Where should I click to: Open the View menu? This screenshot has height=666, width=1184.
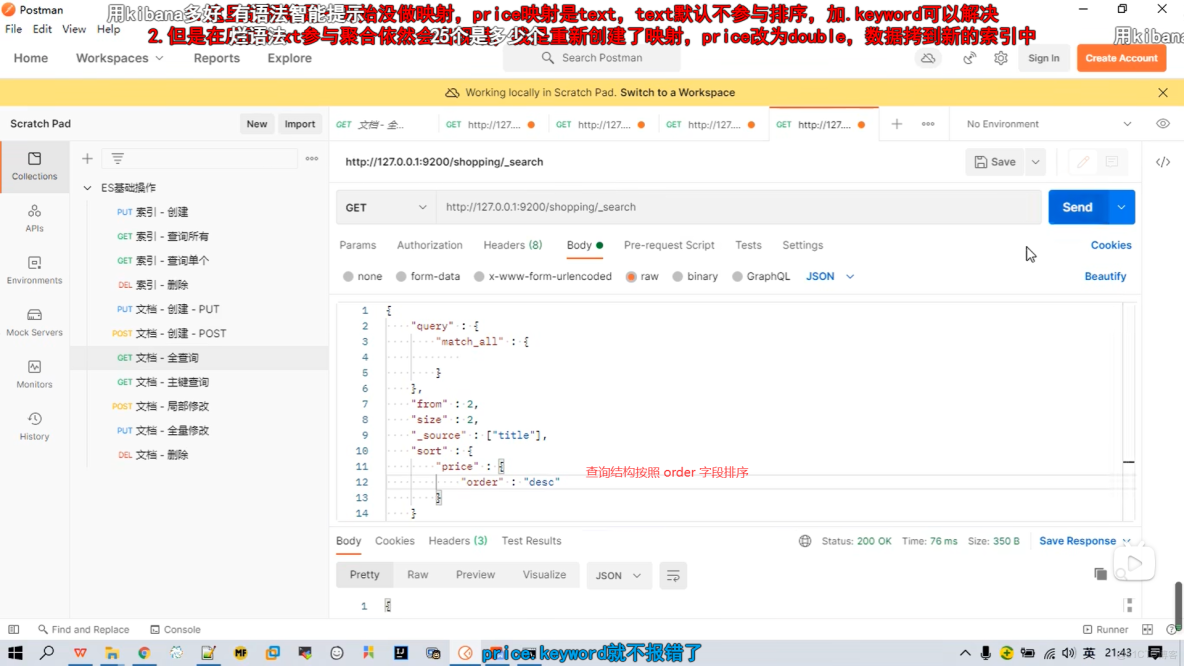(x=73, y=29)
